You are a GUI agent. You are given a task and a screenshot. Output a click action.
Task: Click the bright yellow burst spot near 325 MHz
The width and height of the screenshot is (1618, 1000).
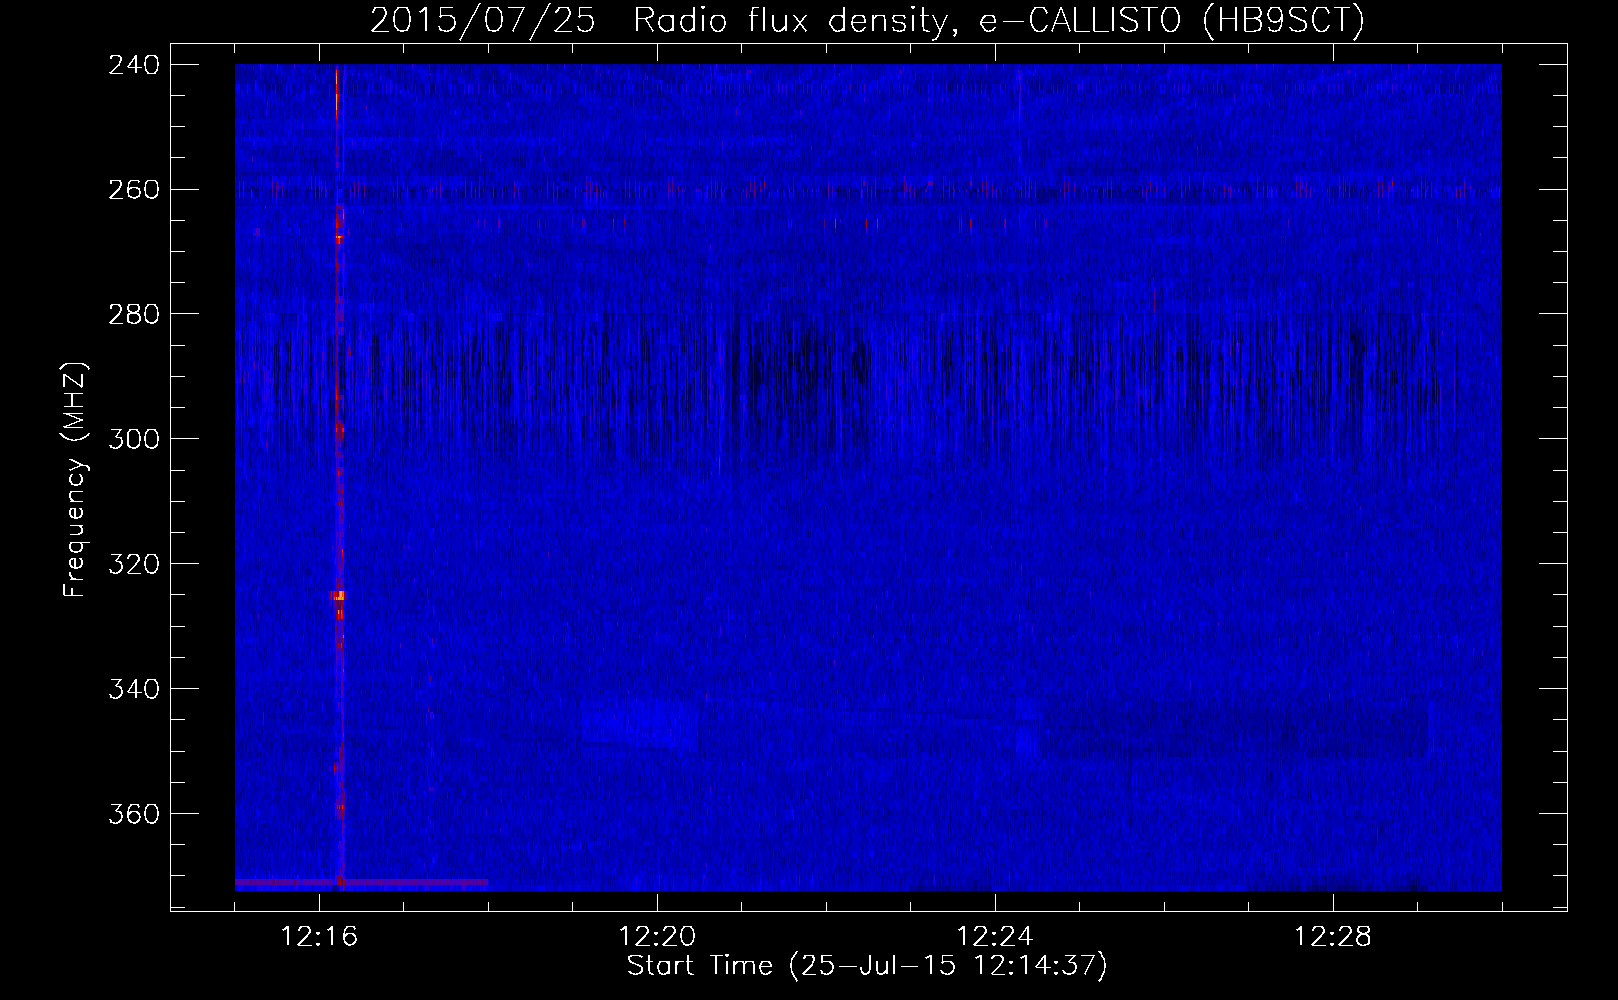[x=338, y=595]
